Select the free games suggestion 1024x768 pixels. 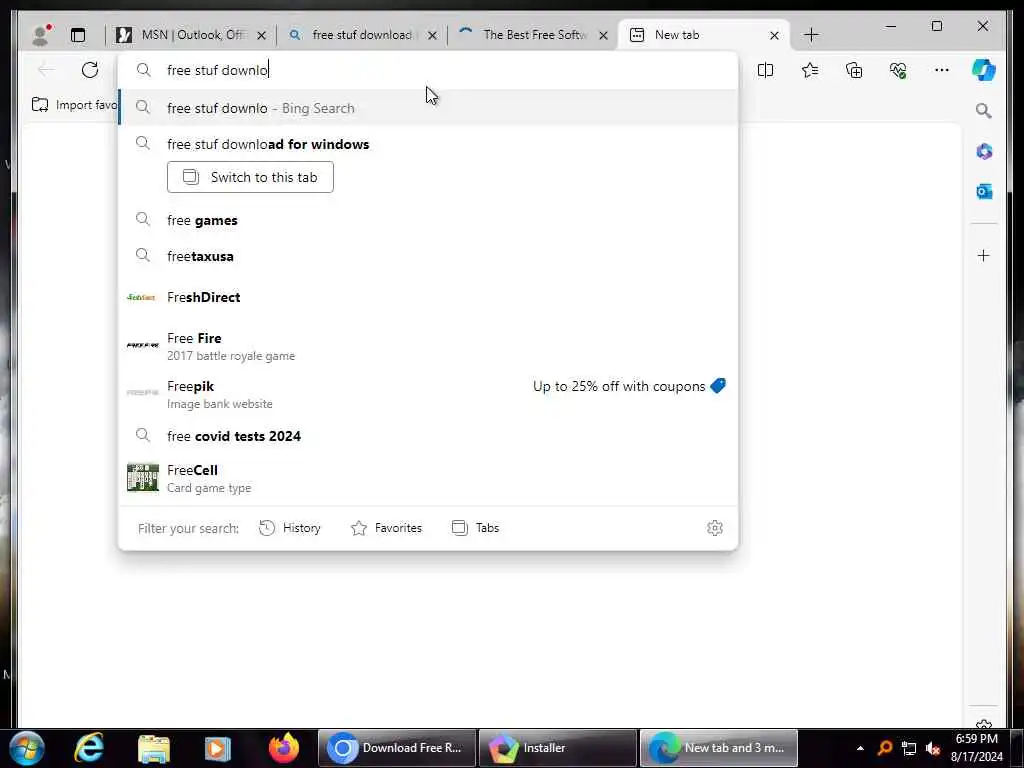(428, 220)
